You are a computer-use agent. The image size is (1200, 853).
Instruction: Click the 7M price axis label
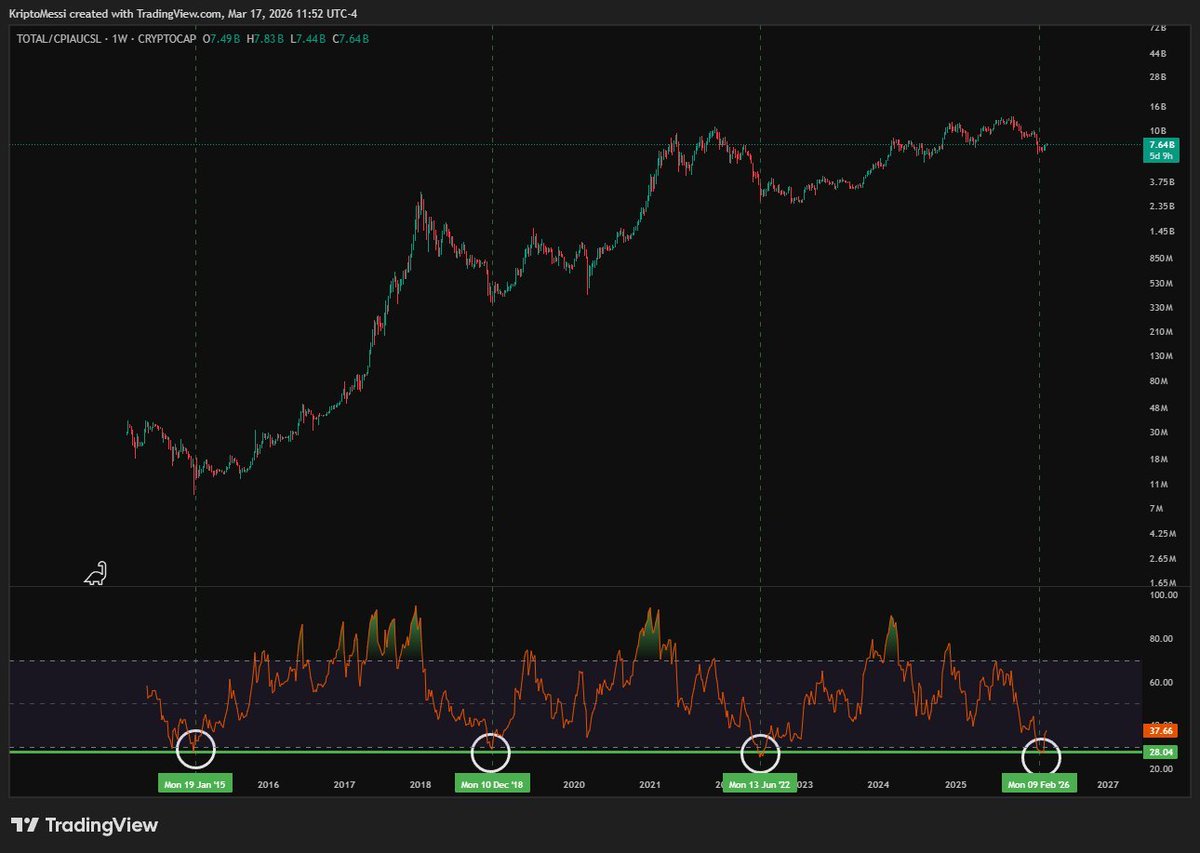pyautogui.click(x=1156, y=509)
